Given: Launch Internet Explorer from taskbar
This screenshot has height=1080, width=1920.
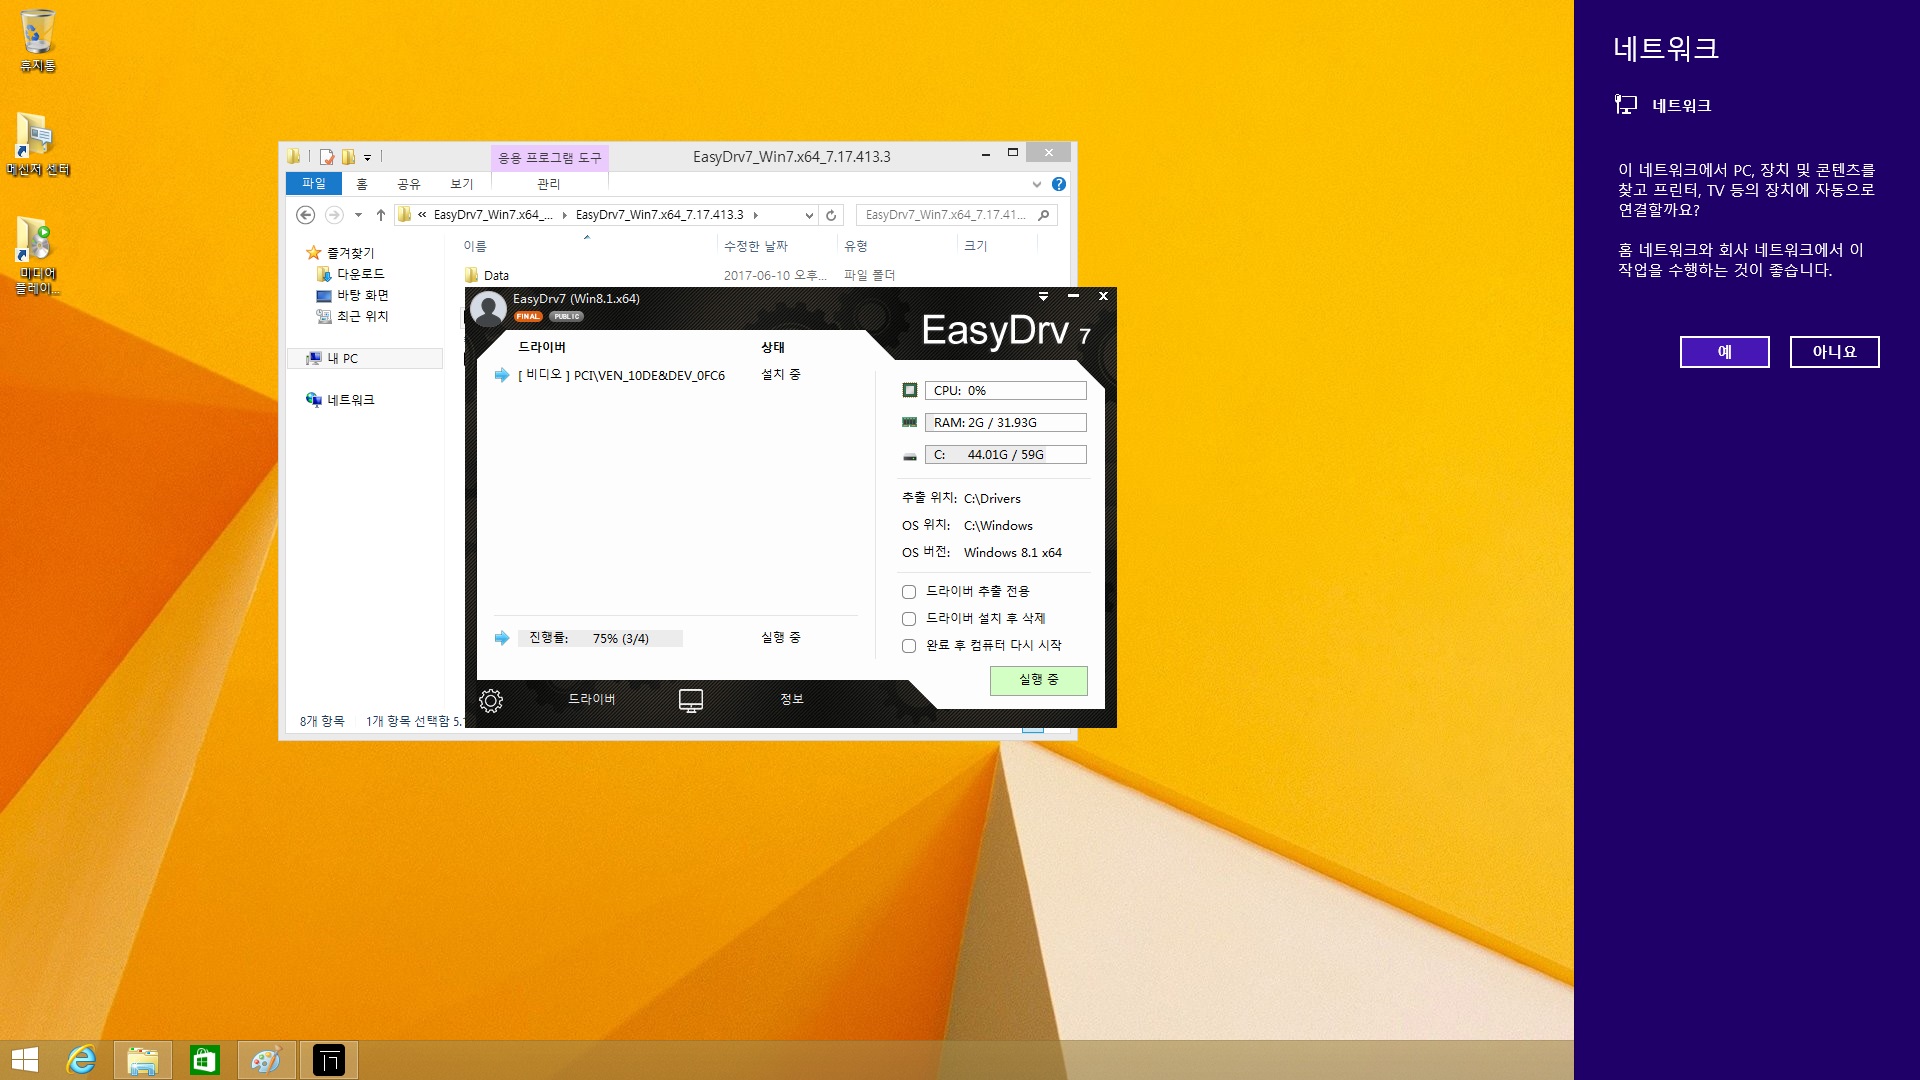Looking at the screenshot, I should (81, 1060).
